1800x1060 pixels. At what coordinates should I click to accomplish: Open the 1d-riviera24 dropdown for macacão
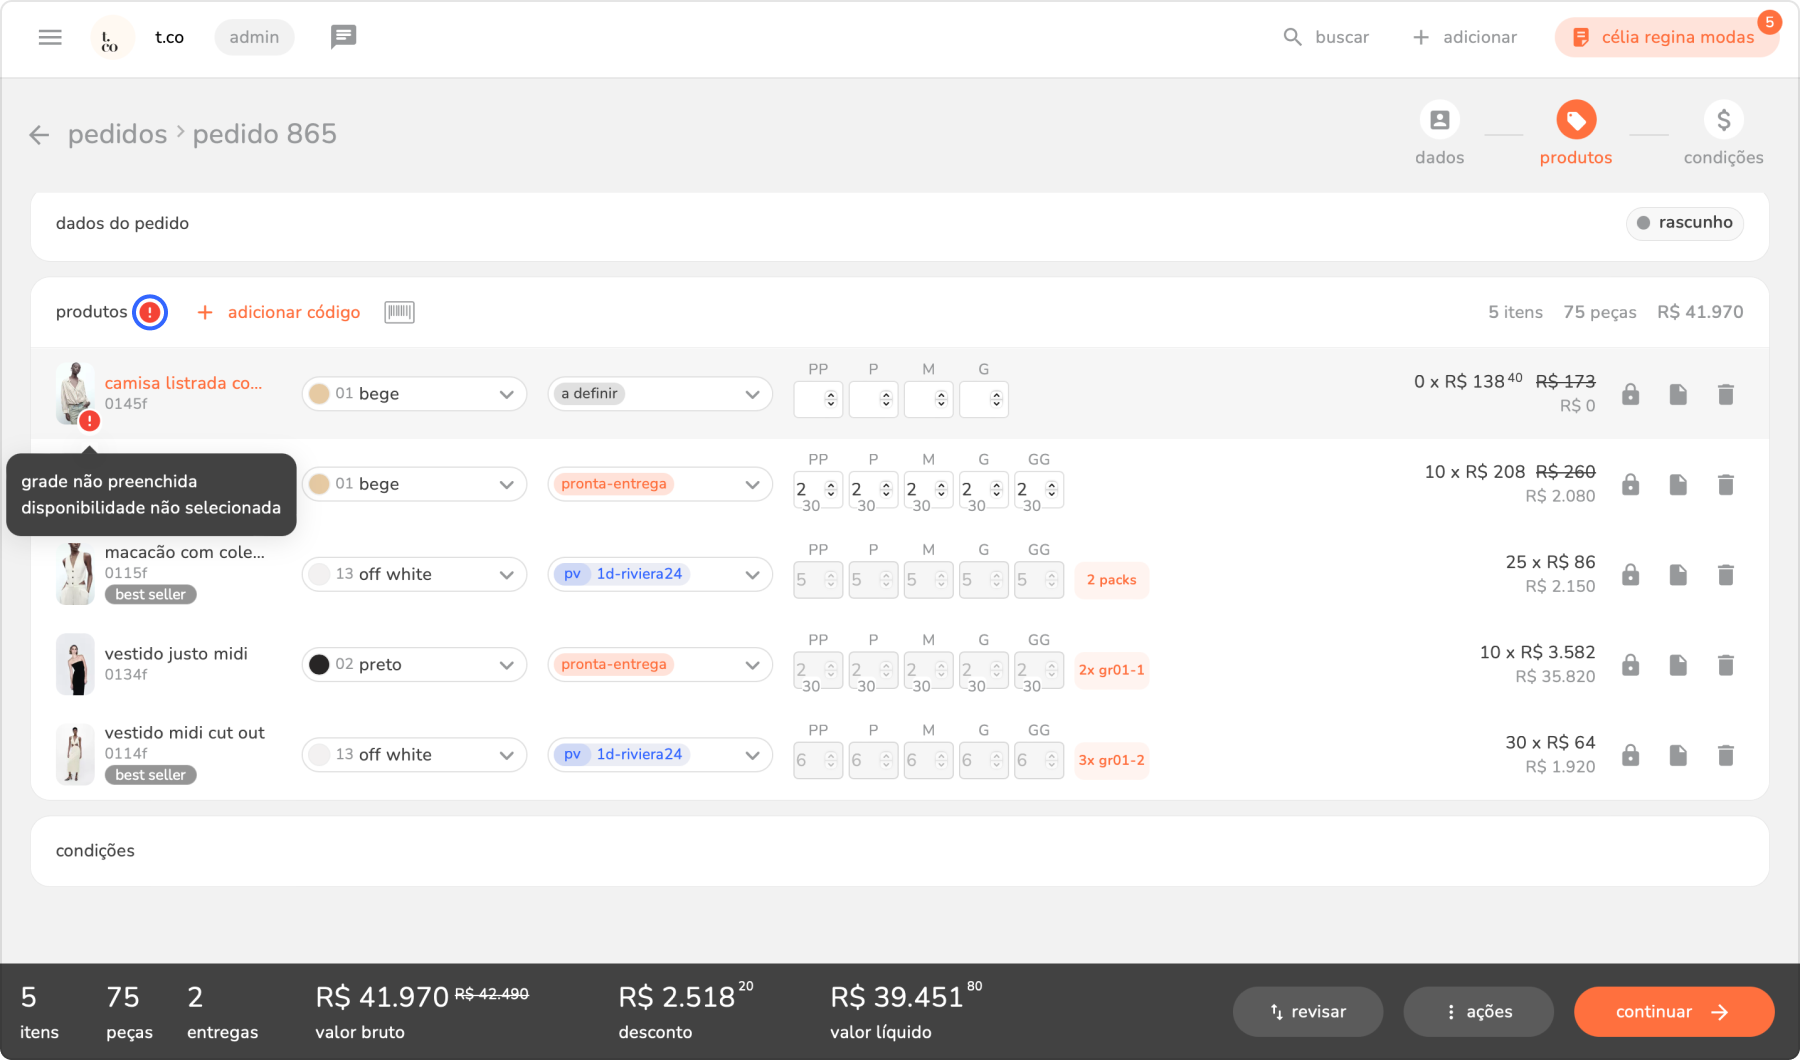[660, 574]
